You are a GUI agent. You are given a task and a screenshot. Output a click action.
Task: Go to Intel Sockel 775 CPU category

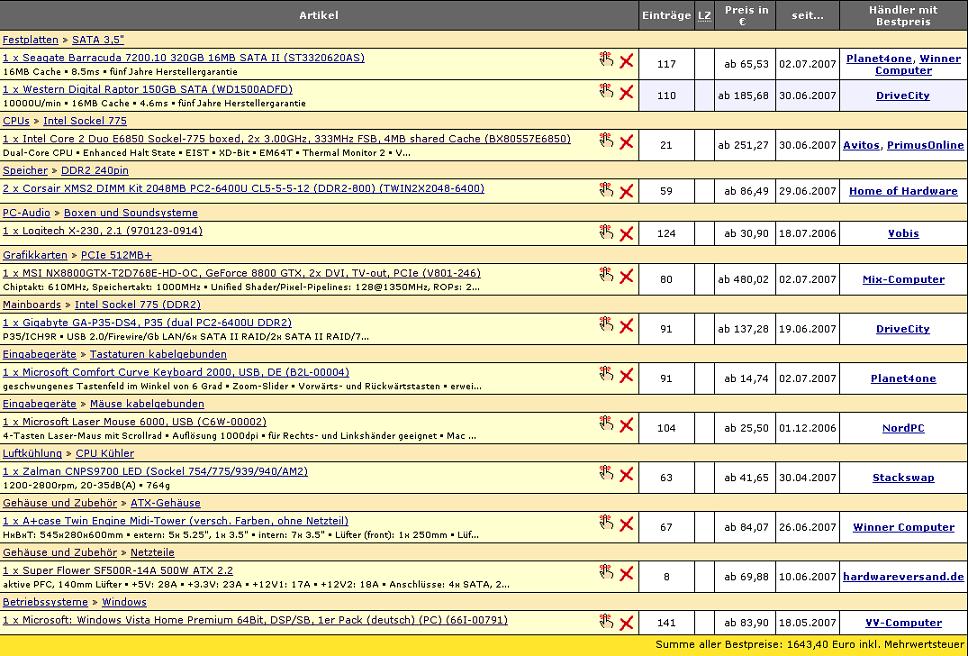tap(85, 120)
